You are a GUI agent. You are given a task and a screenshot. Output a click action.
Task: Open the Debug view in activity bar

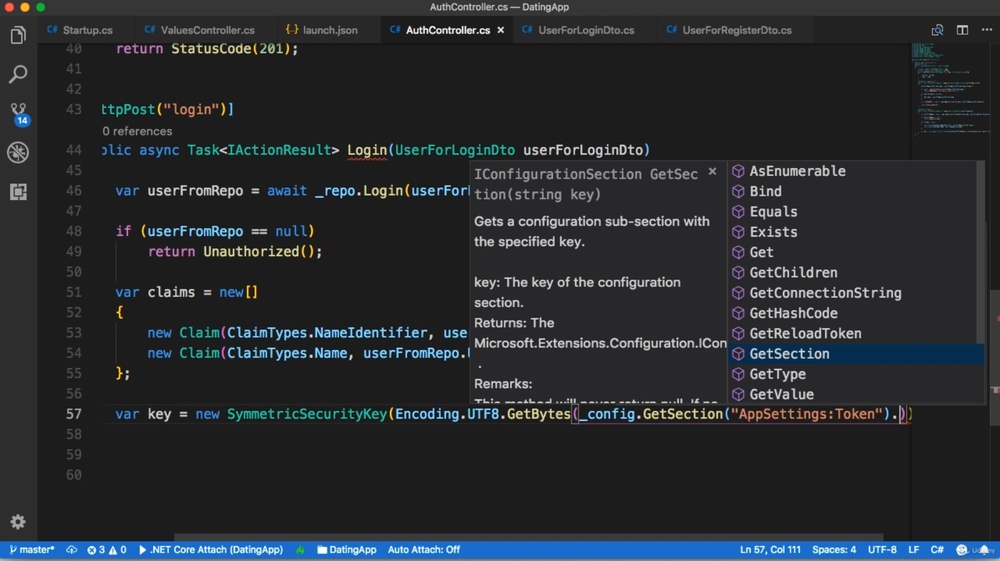click(18, 152)
